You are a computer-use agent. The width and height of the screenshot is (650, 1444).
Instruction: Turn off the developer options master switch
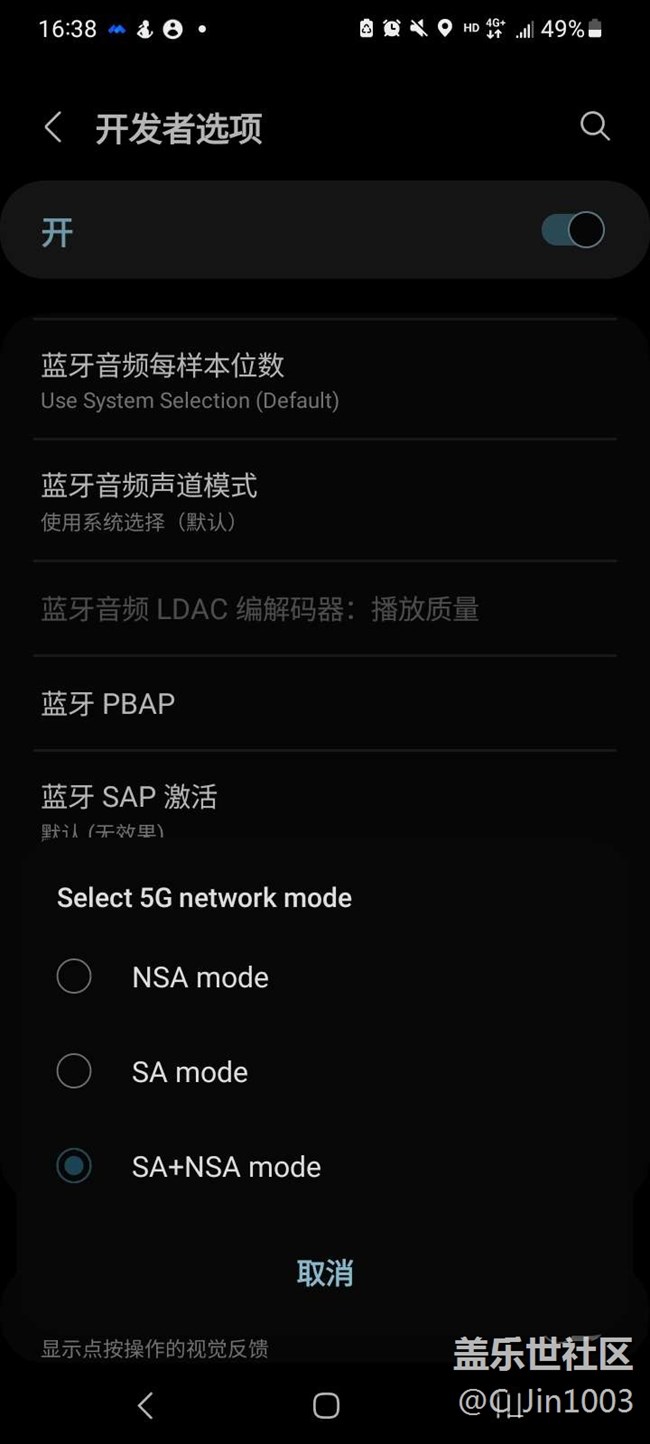573,230
